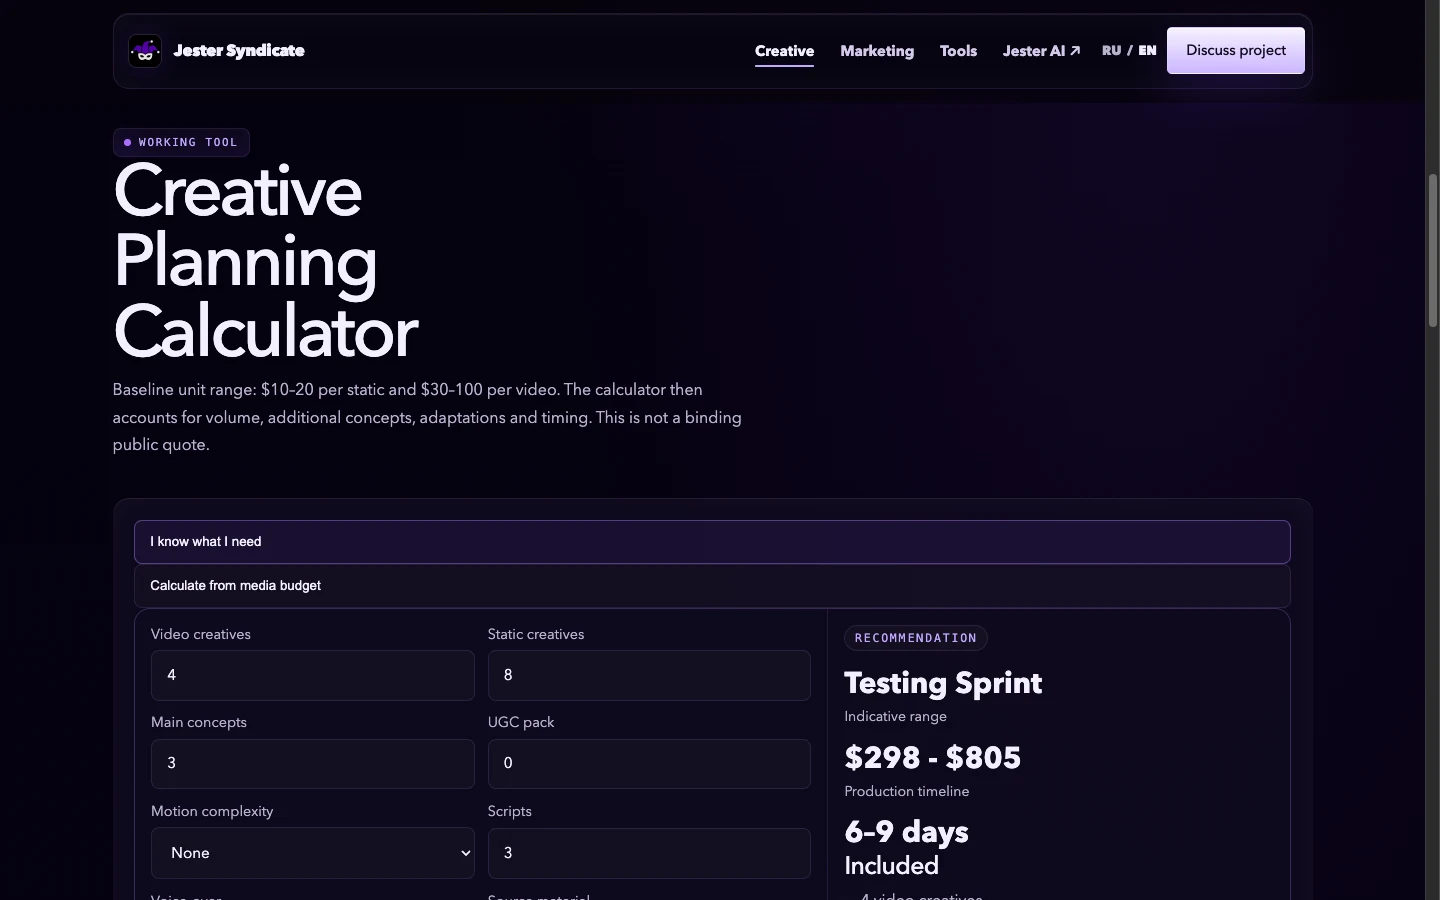Click the '6-9 days' timeline value

click(906, 832)
